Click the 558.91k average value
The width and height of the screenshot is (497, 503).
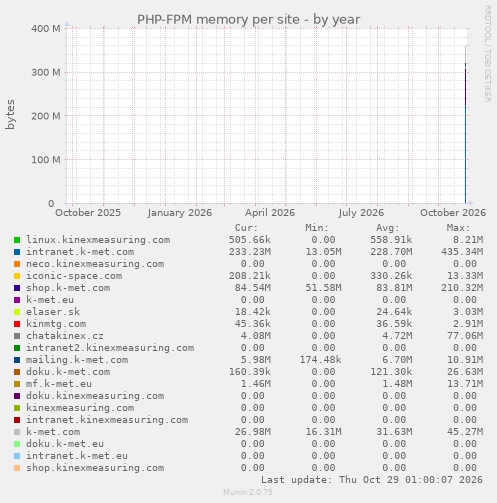(391, 240)
